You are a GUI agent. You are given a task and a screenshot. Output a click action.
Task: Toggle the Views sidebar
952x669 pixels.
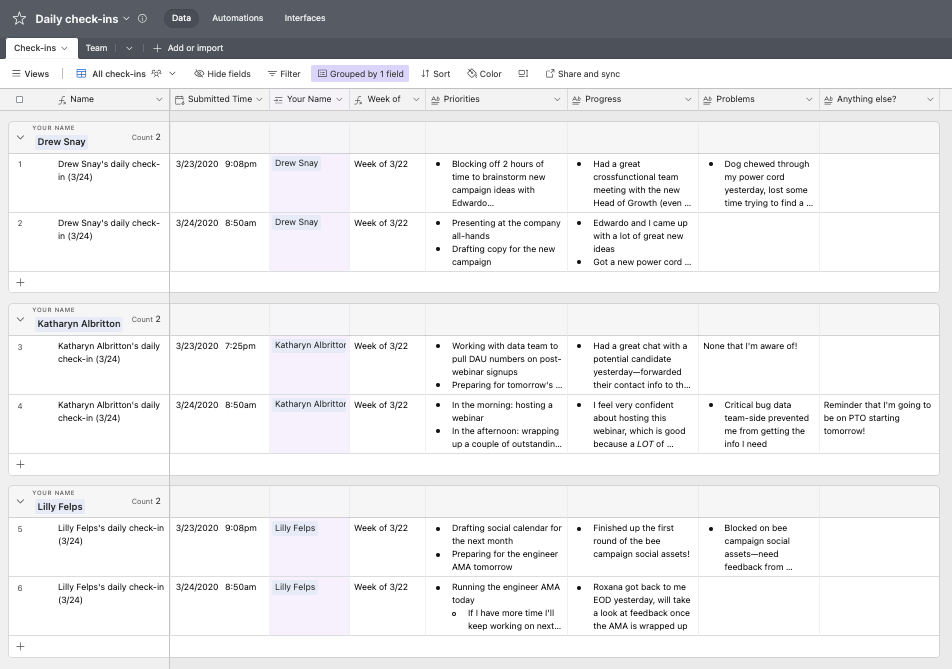click(x=30, y=74)
